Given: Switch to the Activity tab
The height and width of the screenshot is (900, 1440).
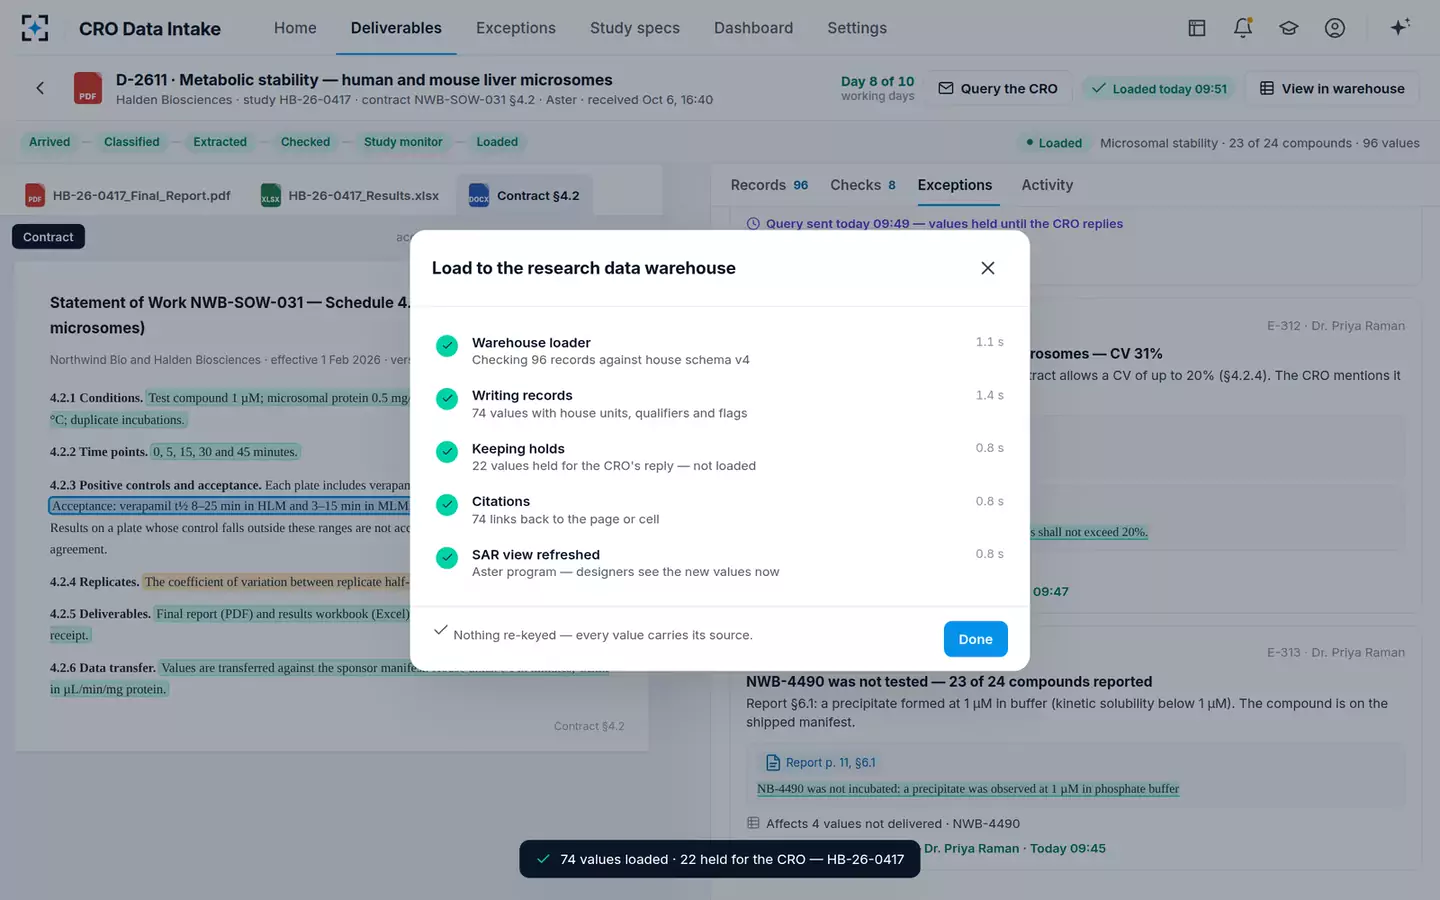Looking at the screenshot, I should 1047,185.
